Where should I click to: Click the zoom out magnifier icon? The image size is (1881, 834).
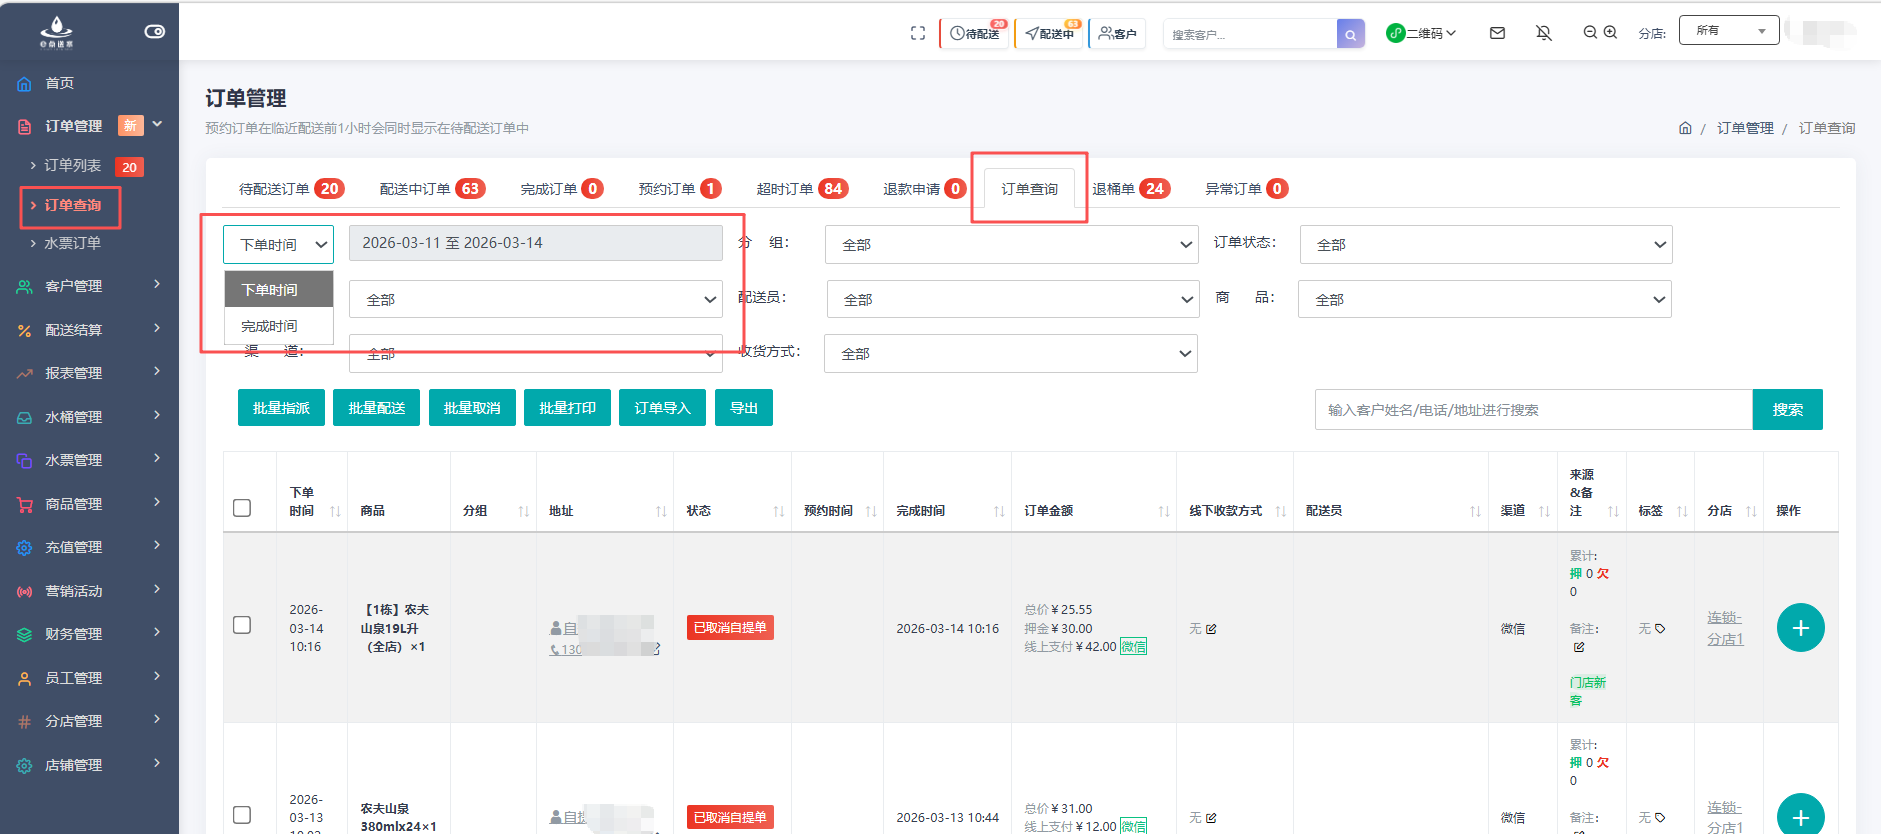[x=1590, y=33]
